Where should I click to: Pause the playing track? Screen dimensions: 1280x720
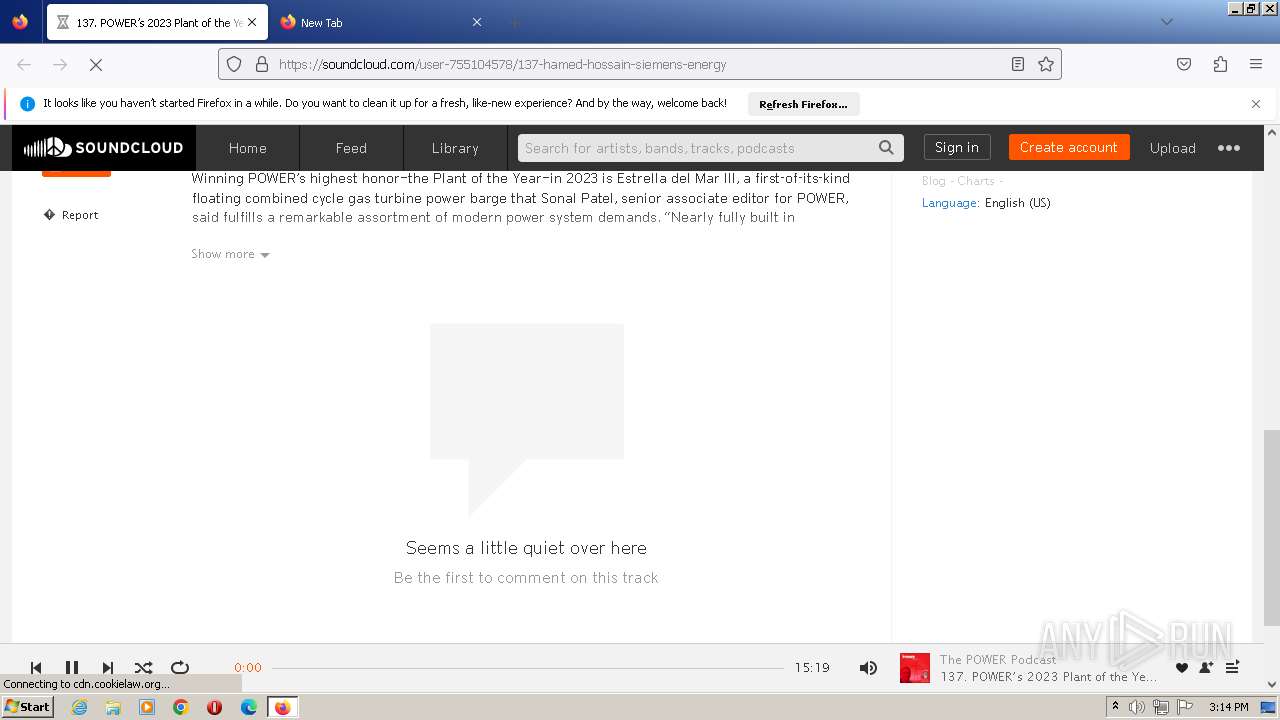[72, 668]
